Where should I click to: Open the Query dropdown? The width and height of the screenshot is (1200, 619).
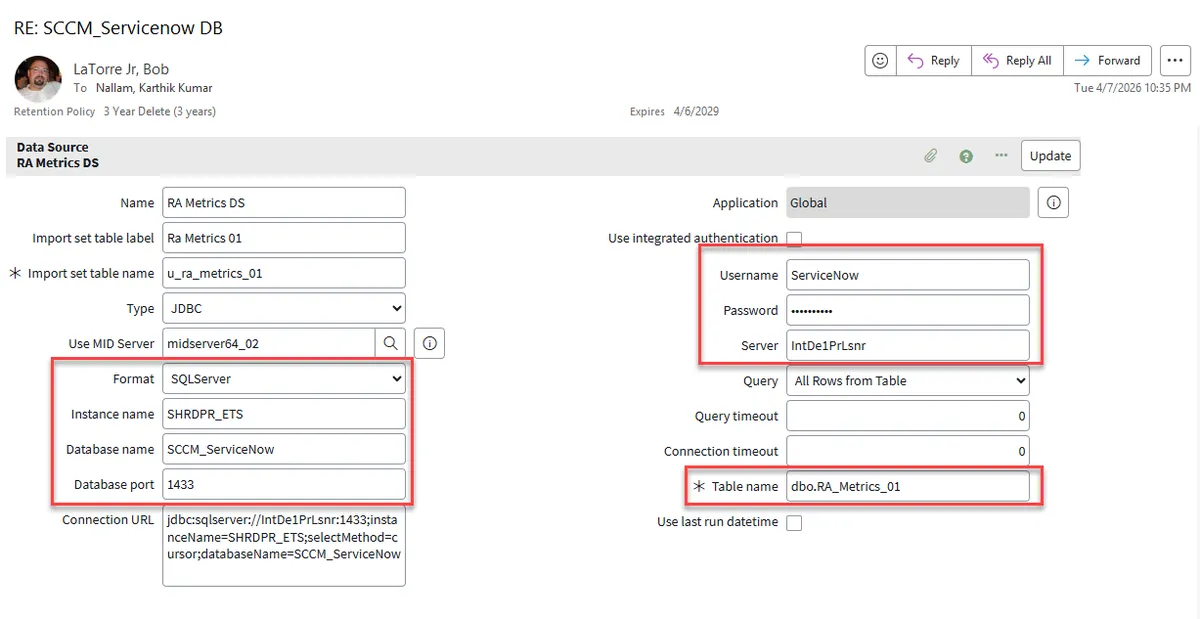[907, 381]
